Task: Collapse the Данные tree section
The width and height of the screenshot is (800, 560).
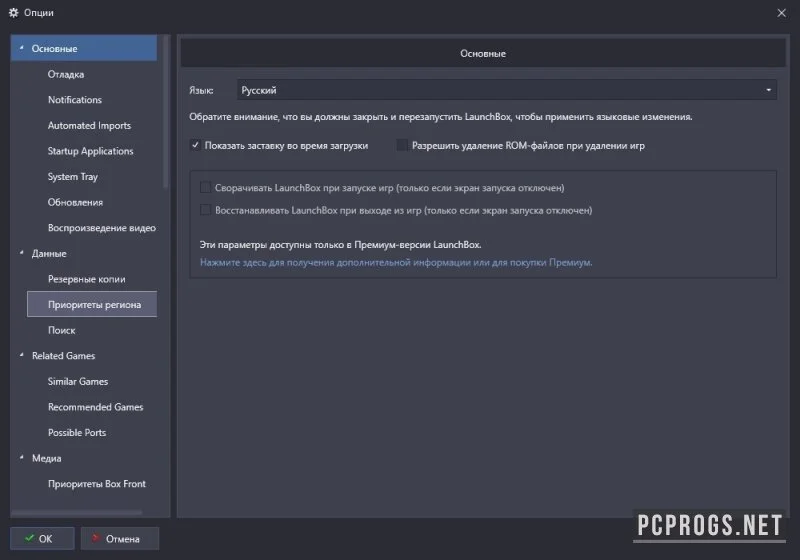Action: coord(21,253)
